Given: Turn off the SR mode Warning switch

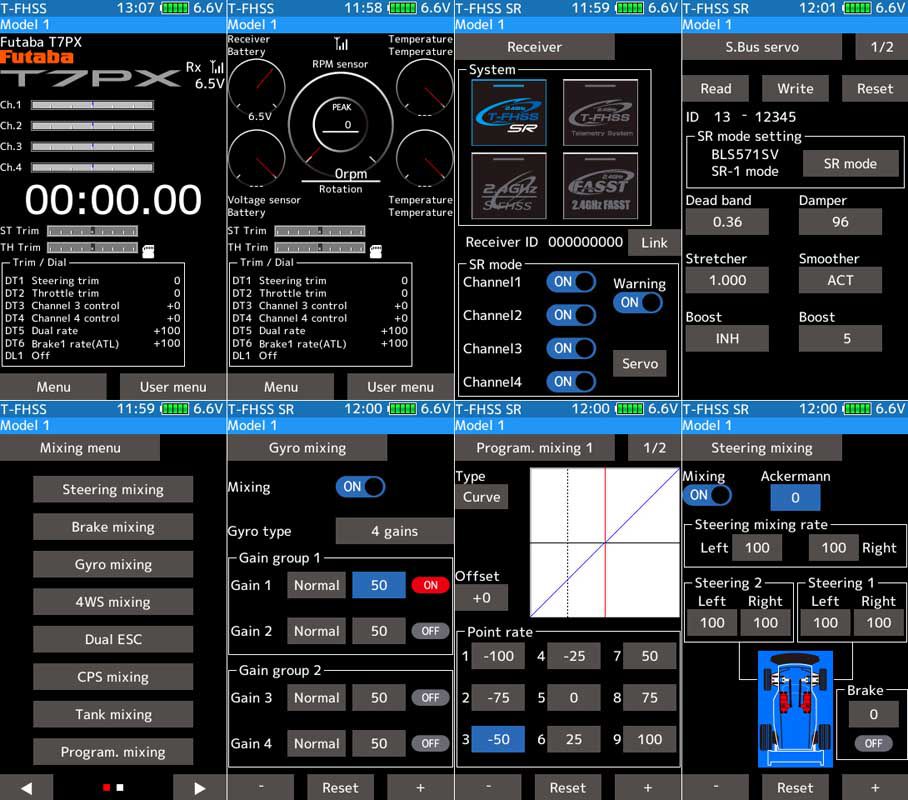Looking at the screenshot, I should pos(638,302).
